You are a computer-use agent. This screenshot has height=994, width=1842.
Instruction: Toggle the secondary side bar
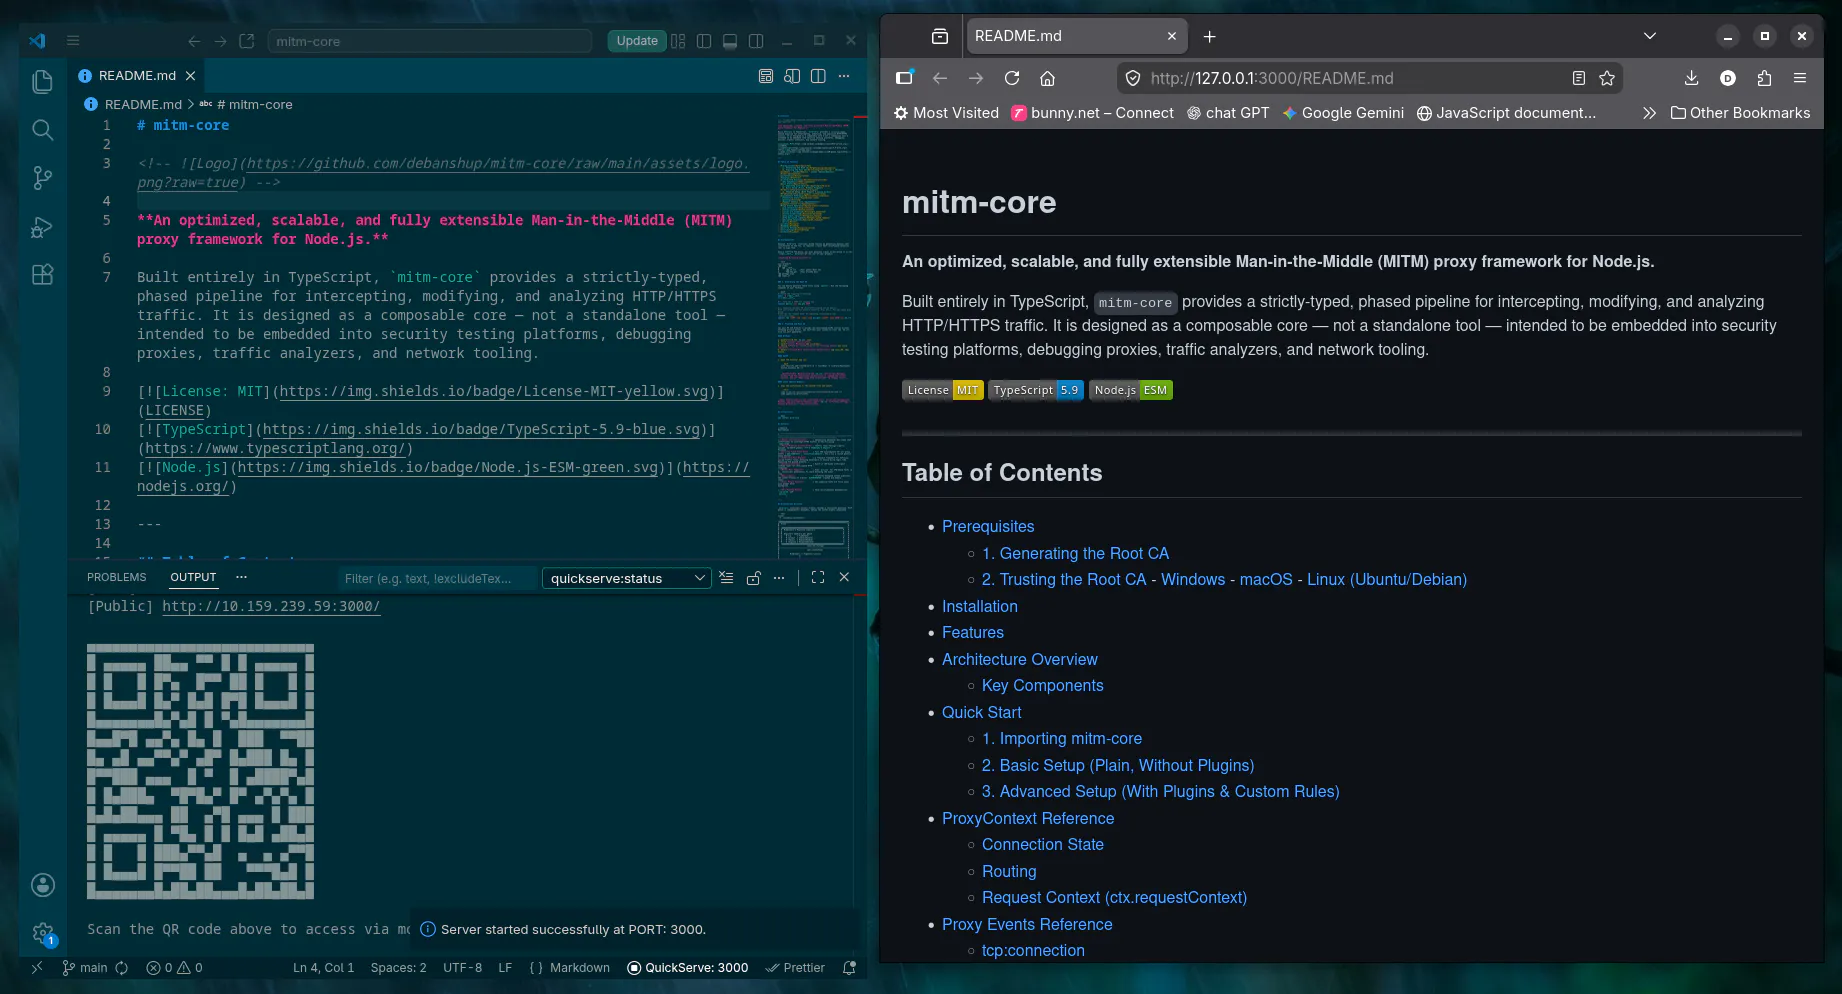(756, 41)
